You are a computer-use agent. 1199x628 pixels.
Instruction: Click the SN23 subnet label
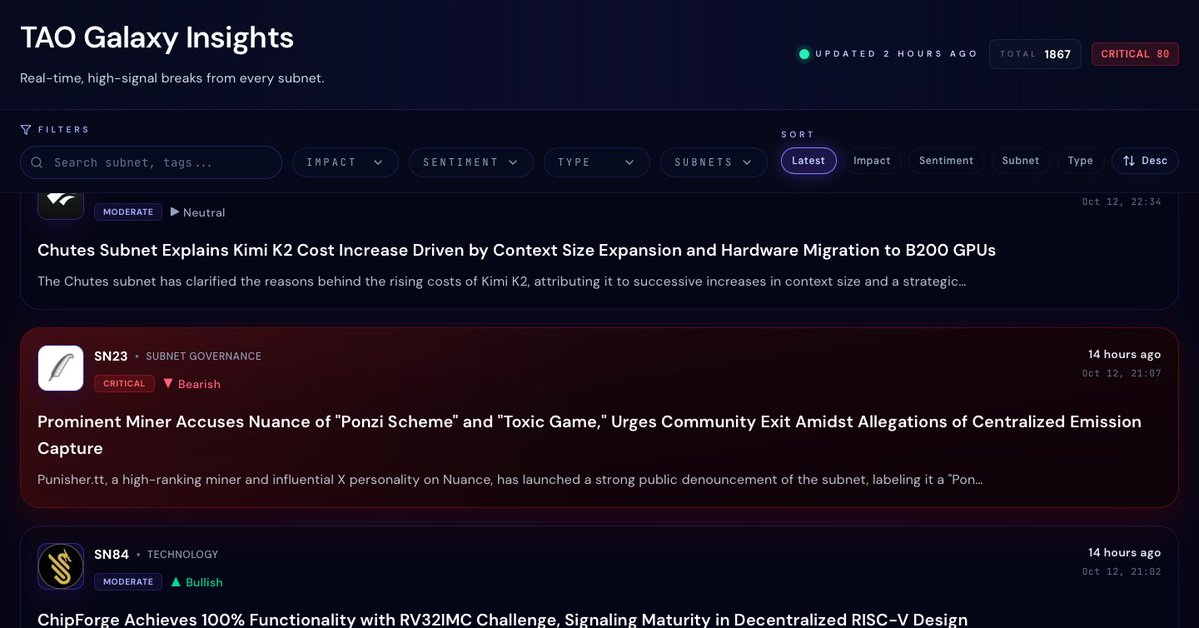coord(111,356)
